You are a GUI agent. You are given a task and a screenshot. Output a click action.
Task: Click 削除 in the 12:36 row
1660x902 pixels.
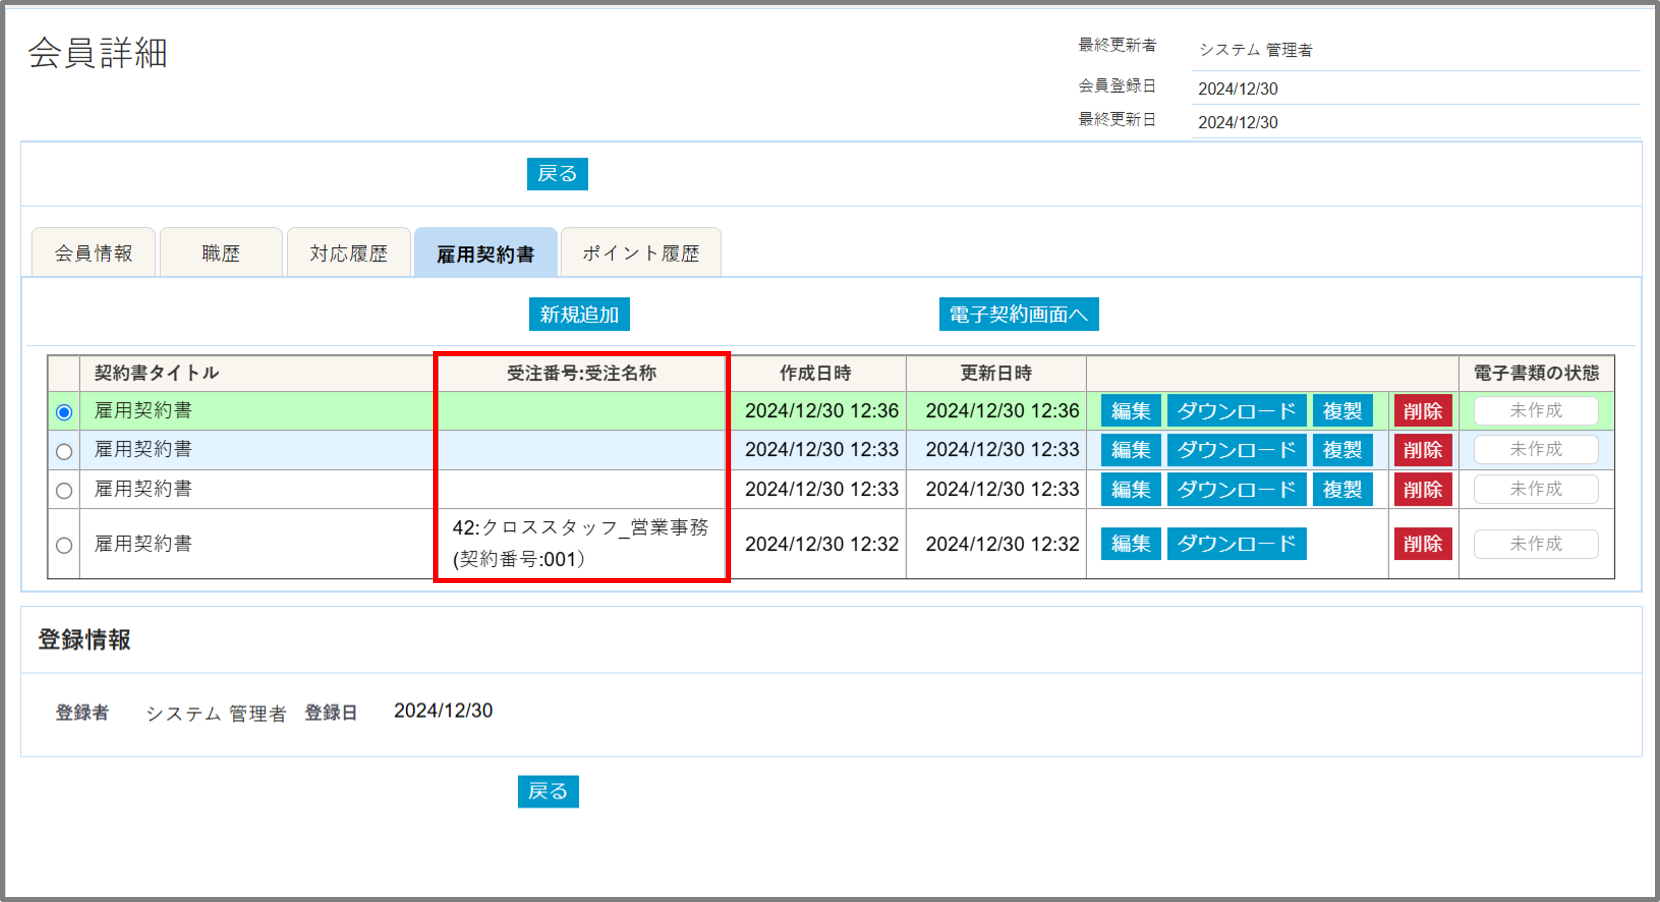click(1423, 411)
